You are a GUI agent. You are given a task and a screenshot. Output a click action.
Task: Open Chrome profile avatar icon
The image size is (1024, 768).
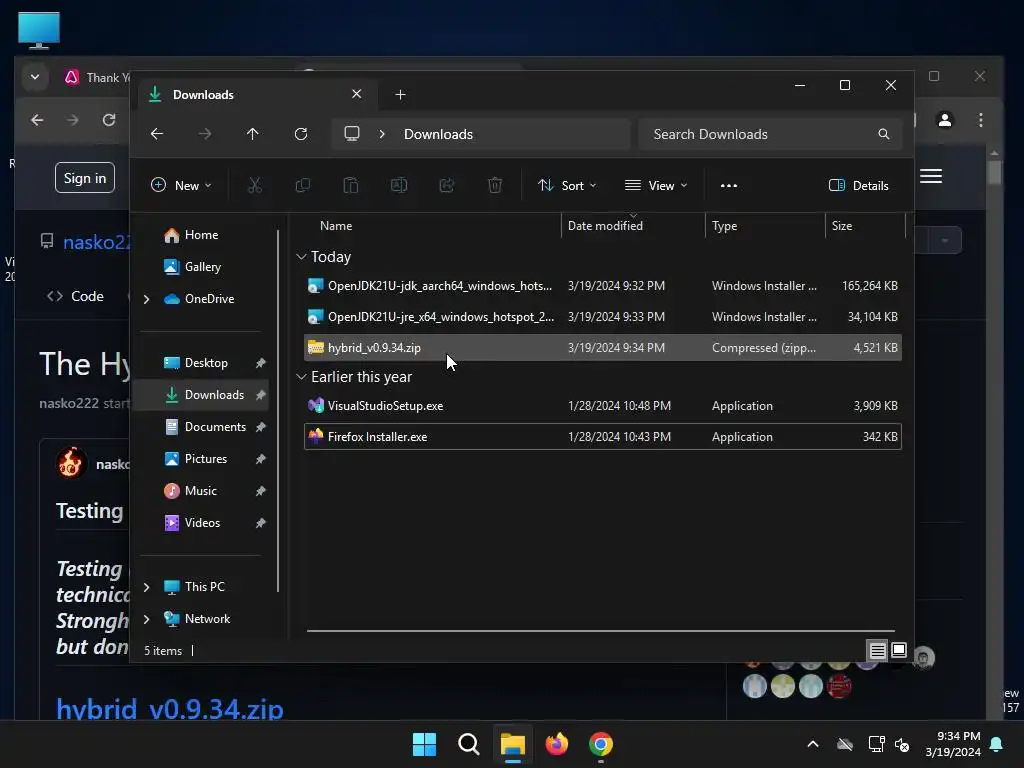tap(944, 120)
